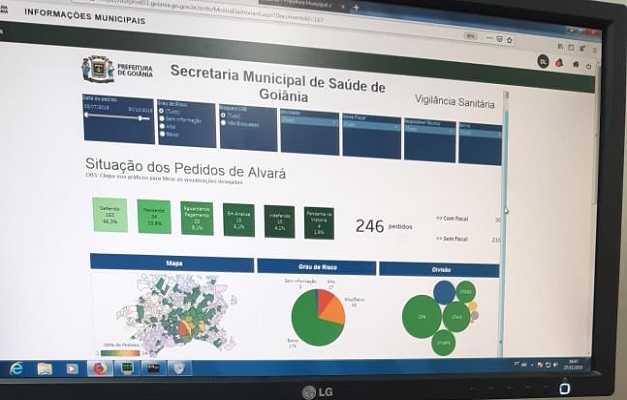
Task: Click the 90% zoom indicator
Action: pos(471,36)
